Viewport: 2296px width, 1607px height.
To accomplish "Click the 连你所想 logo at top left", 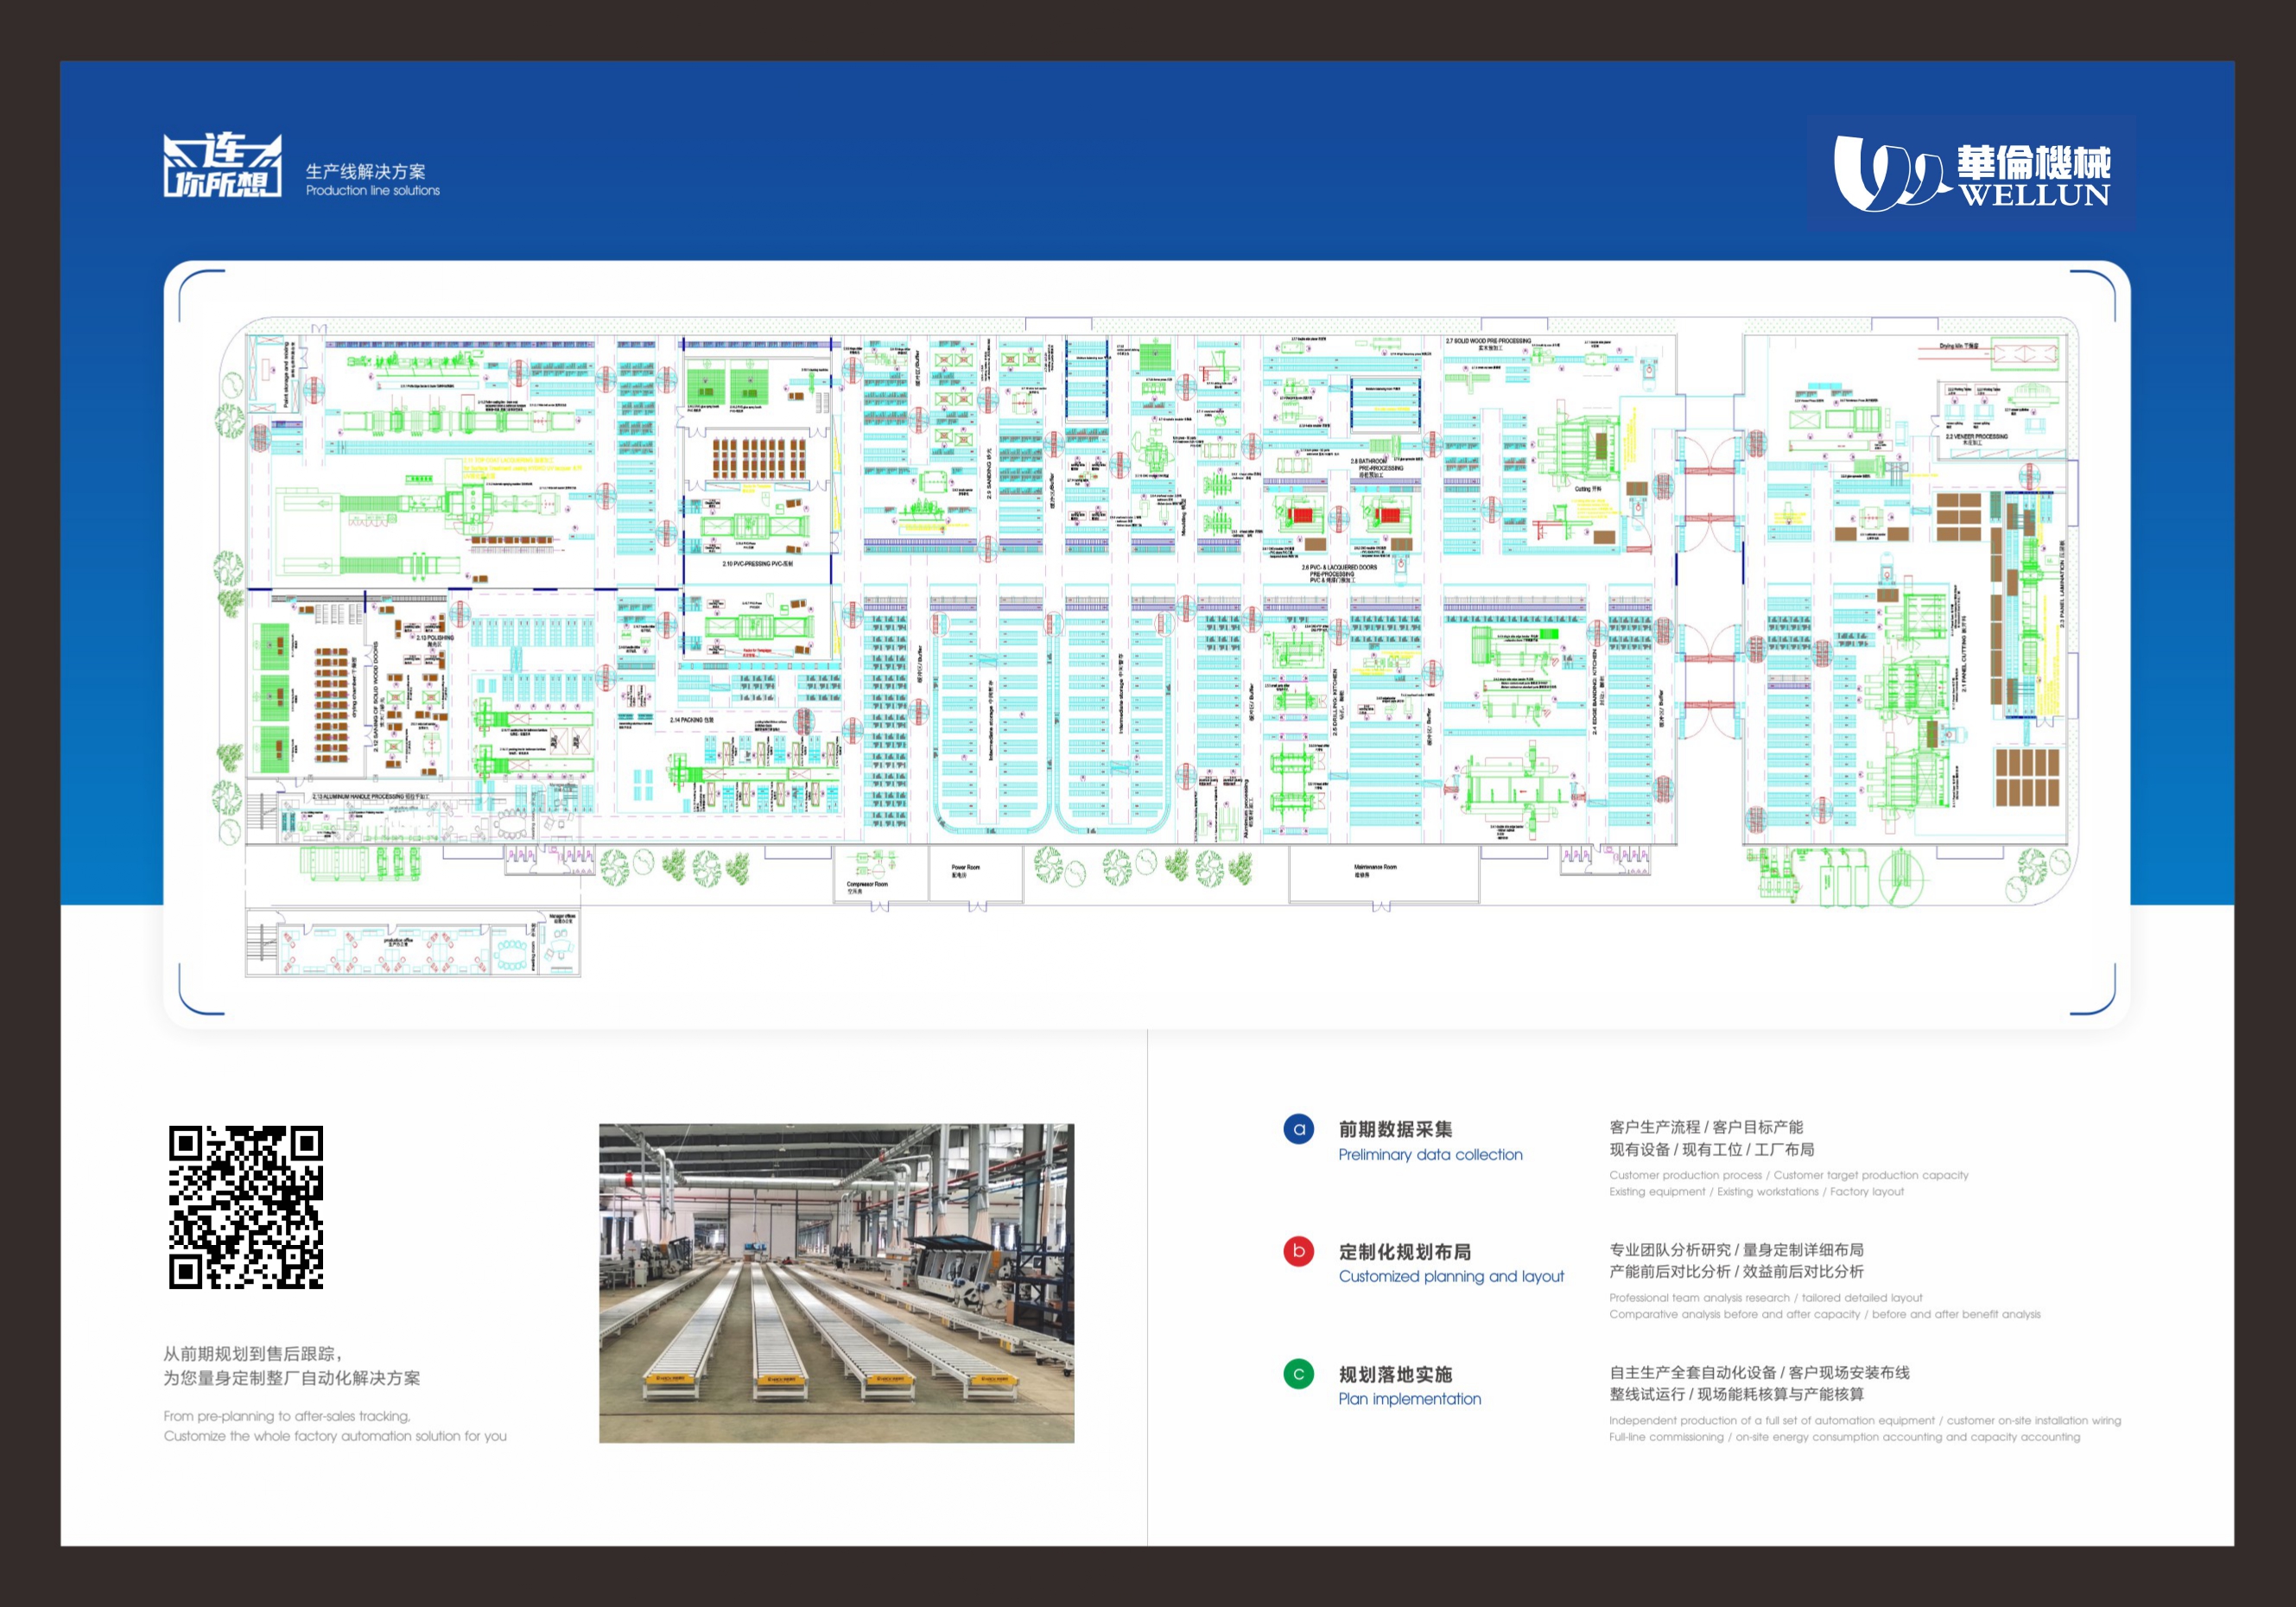I will click(222, 166).
